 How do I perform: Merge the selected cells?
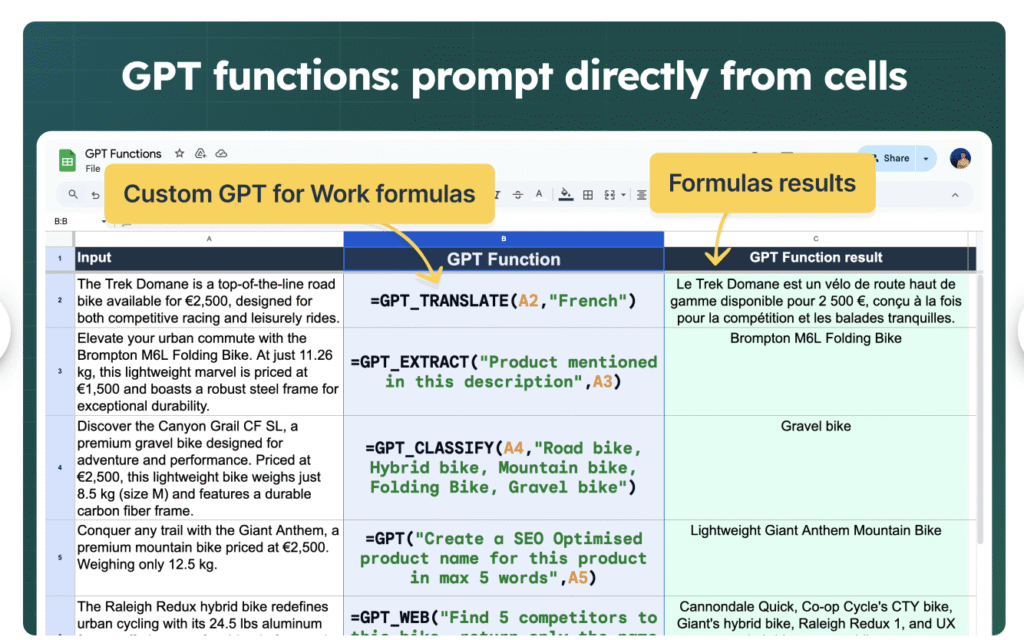610,195
